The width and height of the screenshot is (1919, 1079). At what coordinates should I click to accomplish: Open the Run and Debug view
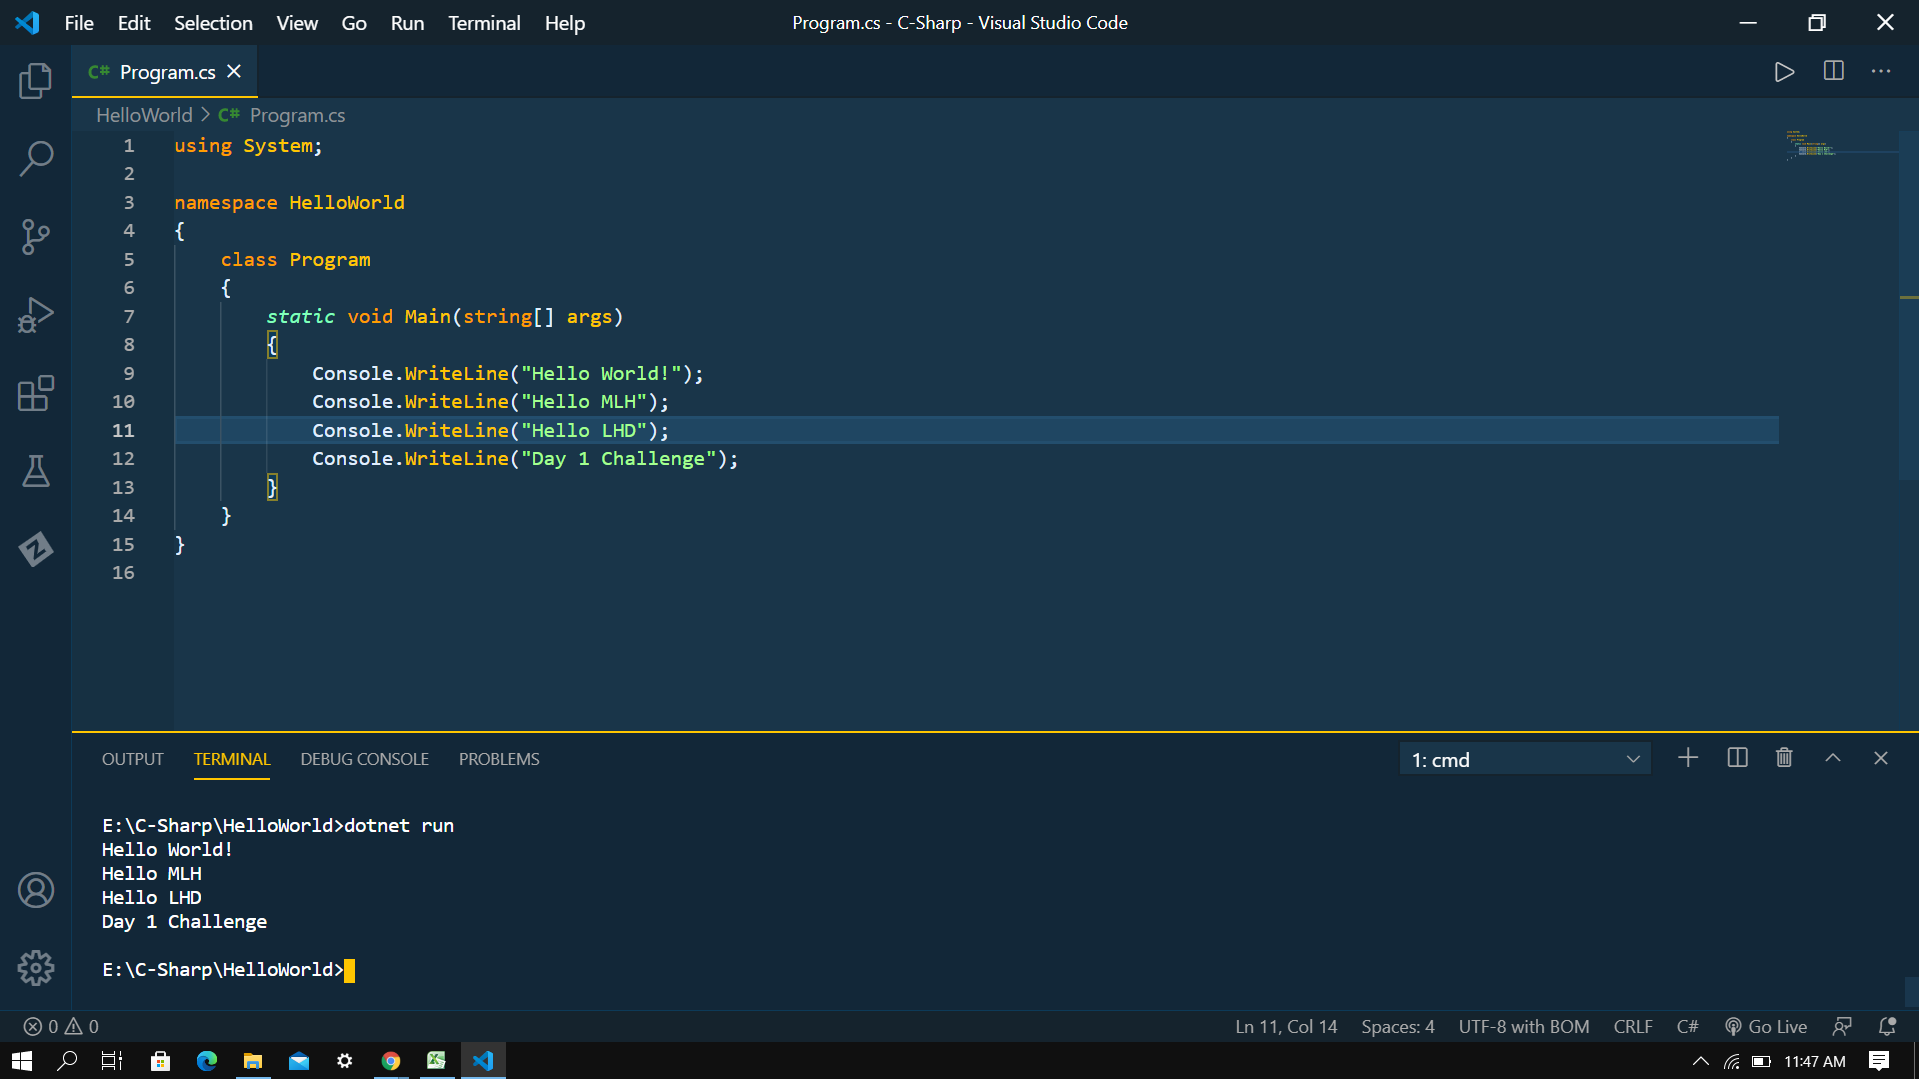pos(36,315)
